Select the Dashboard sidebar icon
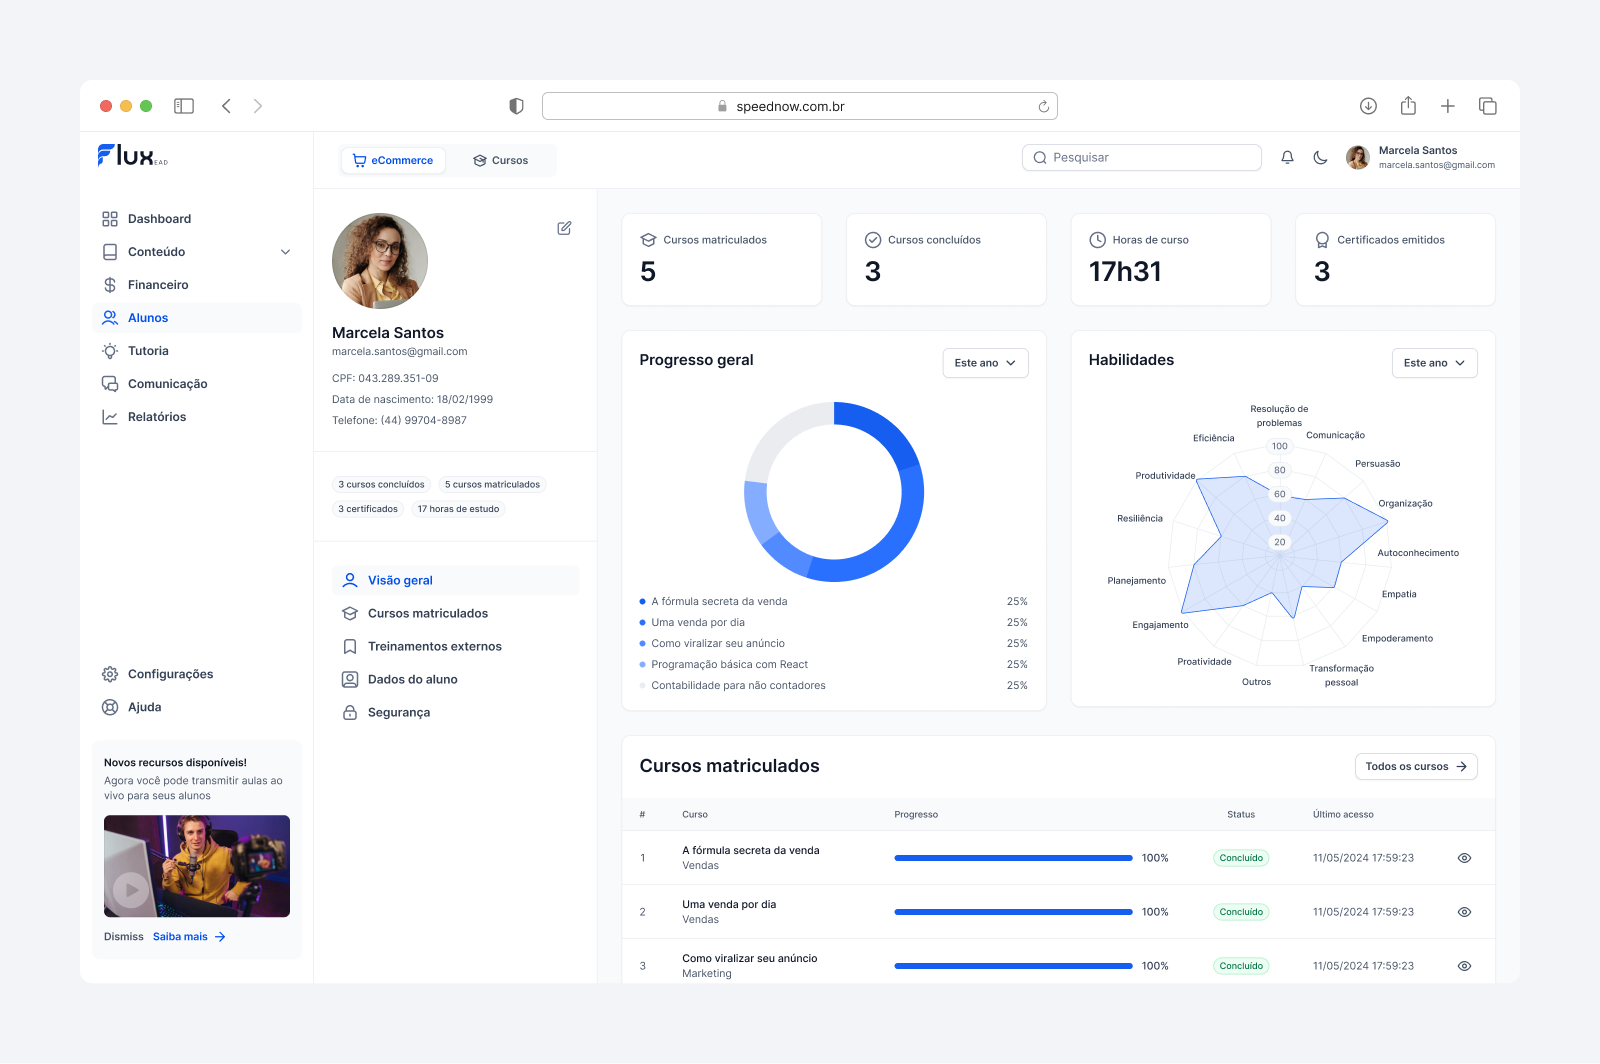1600x1064 pixels. point(110,218)
